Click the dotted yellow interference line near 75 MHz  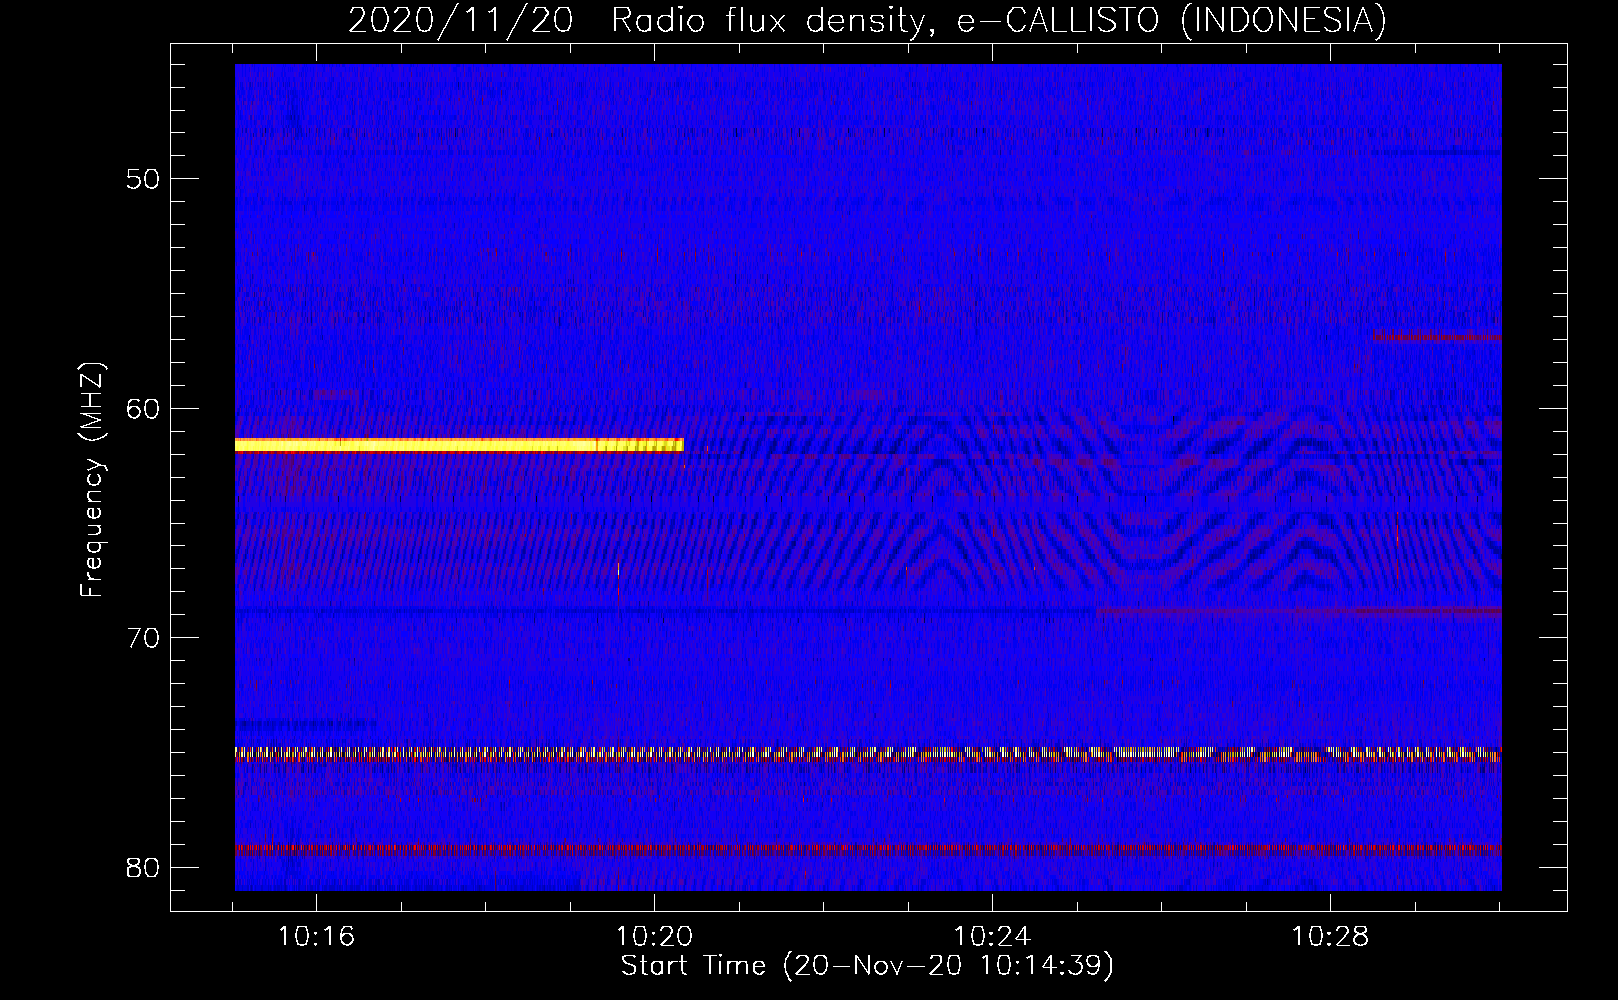click(868, 754)
